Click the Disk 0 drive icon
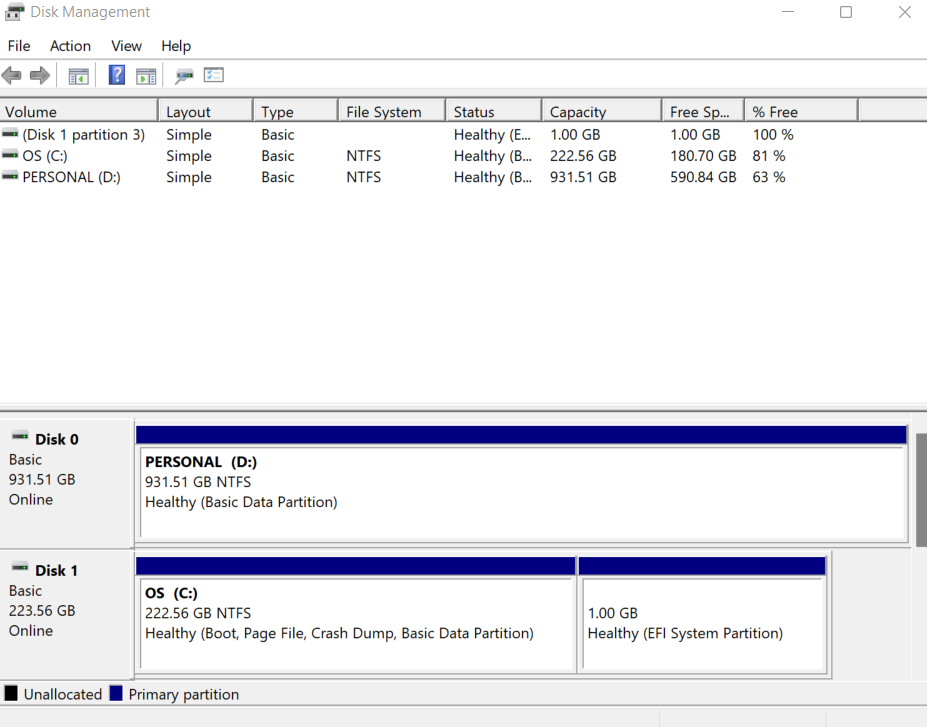The height and width of the screenshot is (727, 927). coord(21,438)
